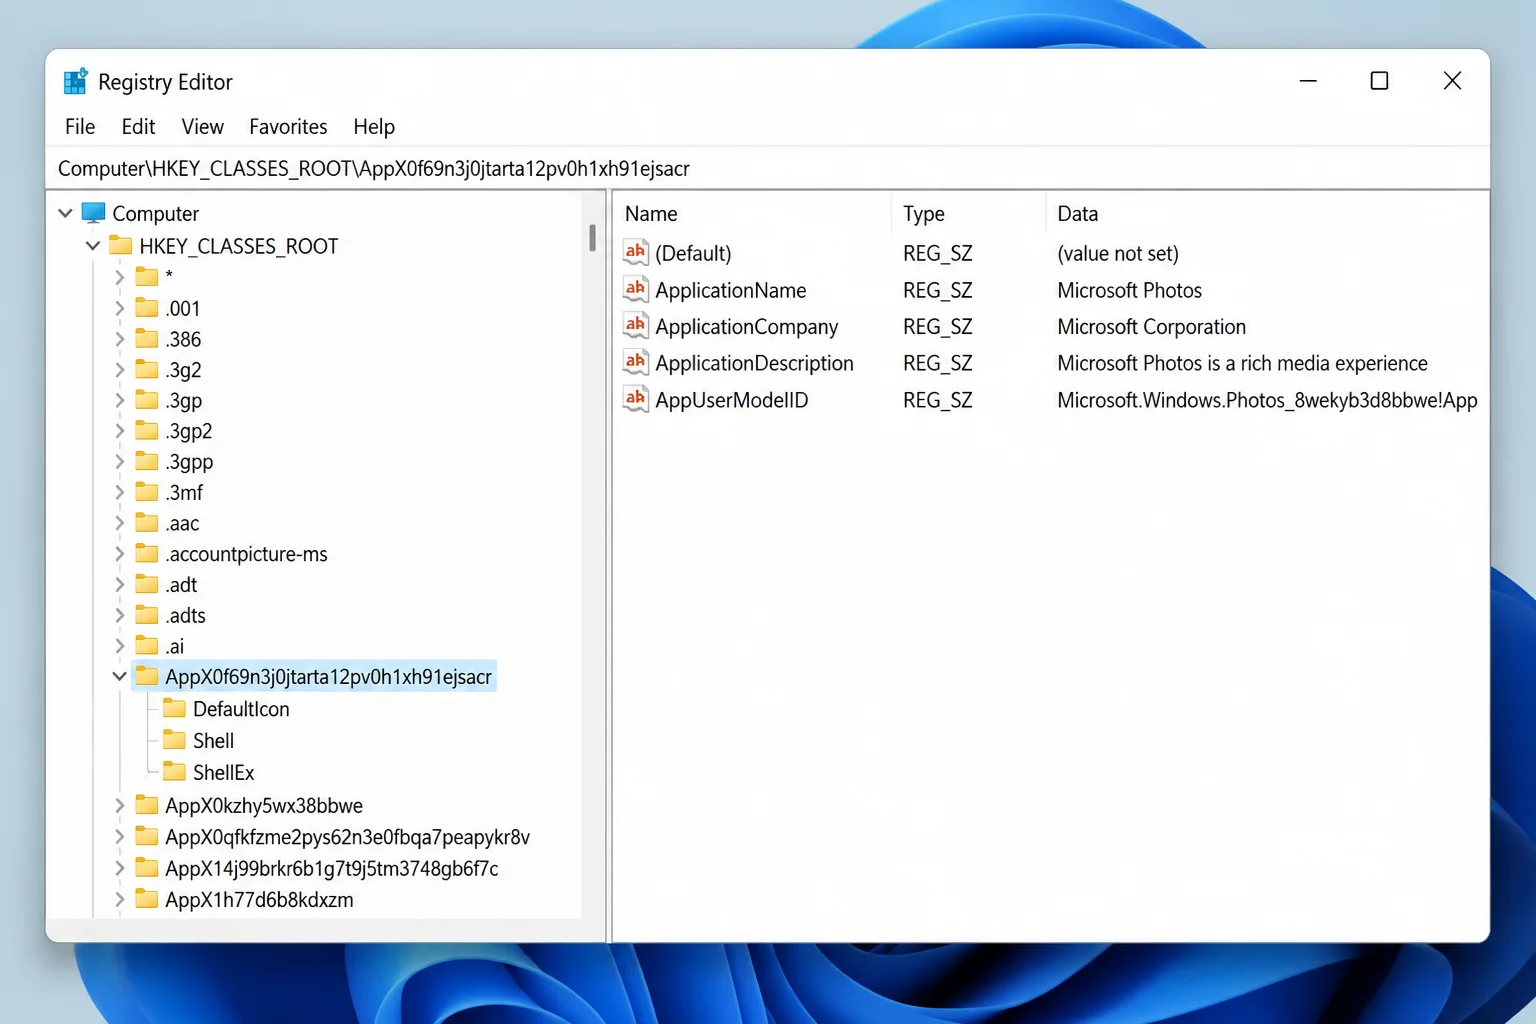This screenshot has height=1024, width=1536.
Task: Open the View menu
Action: (202, 126)
